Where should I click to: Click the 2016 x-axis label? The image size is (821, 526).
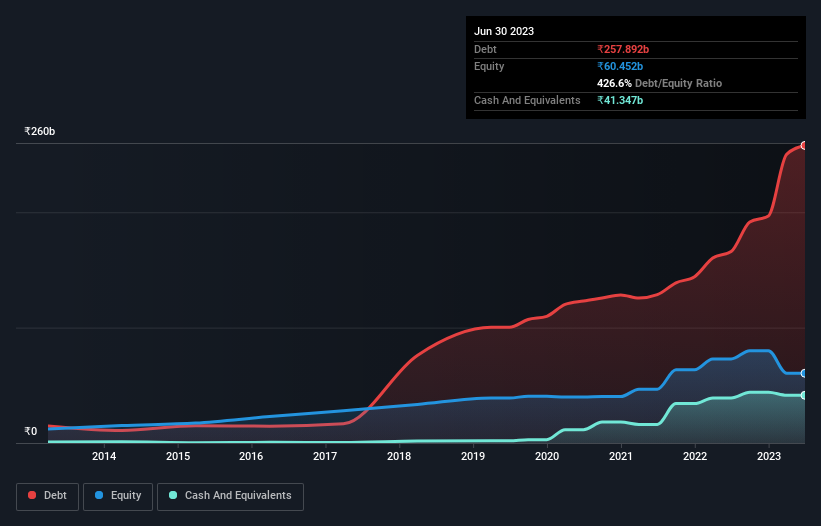tap(251, 456)
